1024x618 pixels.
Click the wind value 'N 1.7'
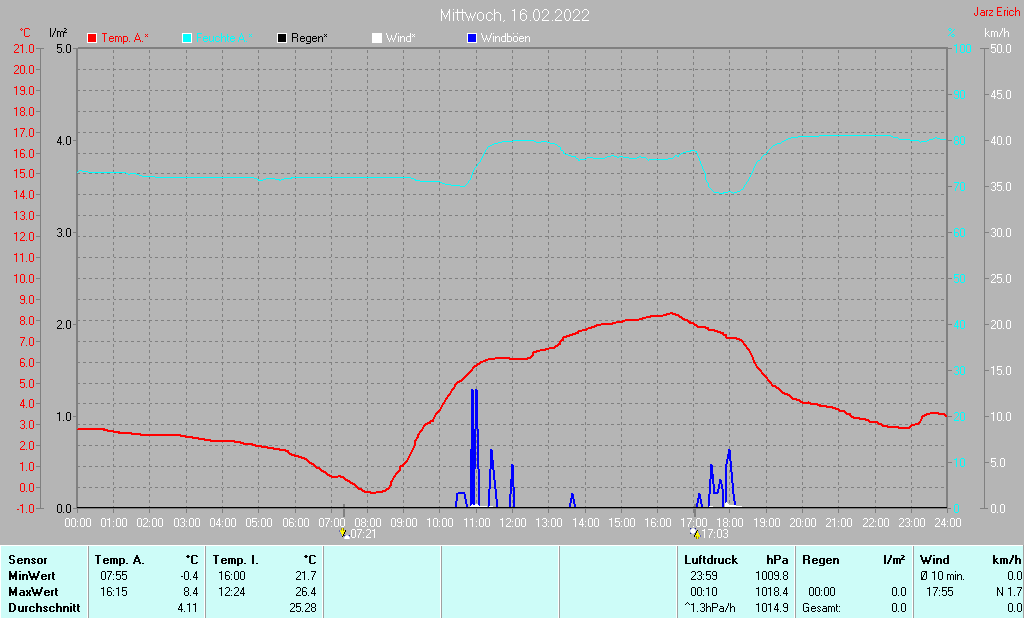point(1009,592)
